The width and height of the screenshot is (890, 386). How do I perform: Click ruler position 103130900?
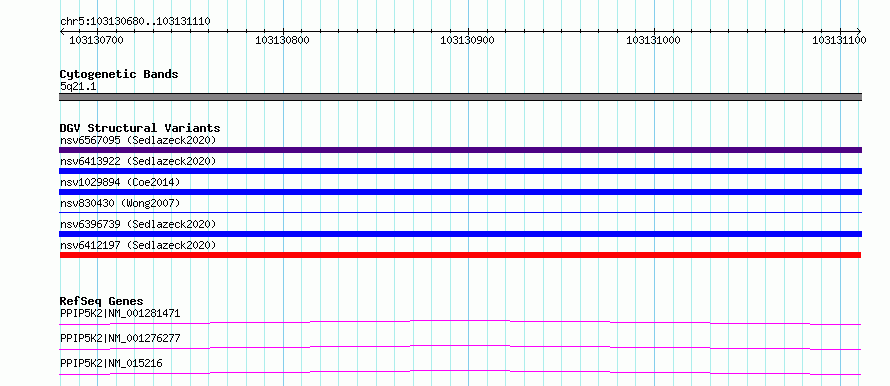pyautogui.click(x=467, y=40)
